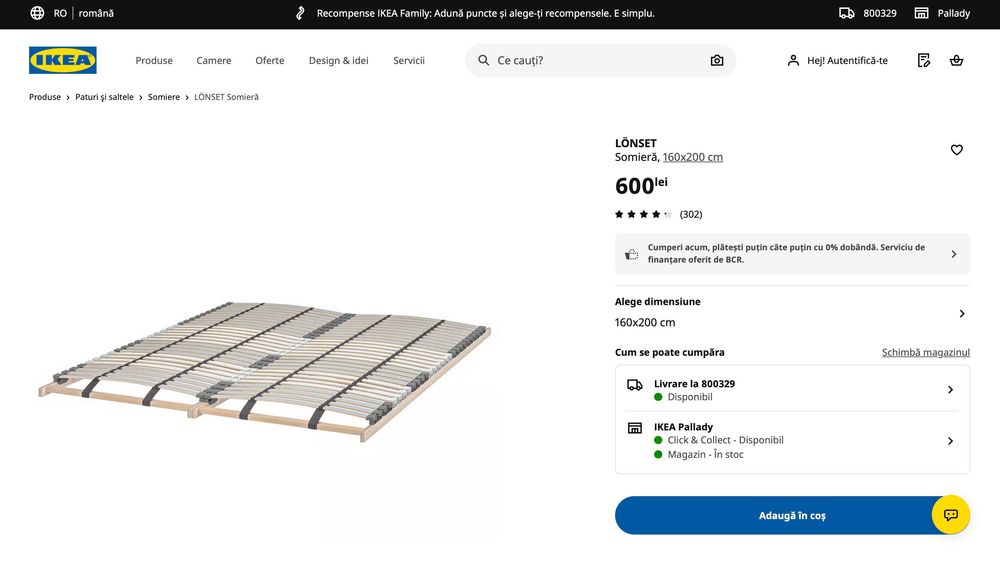Click the LÖNSET Somieră breadcrumb text
1000x567 pixels.
(226, 97)
